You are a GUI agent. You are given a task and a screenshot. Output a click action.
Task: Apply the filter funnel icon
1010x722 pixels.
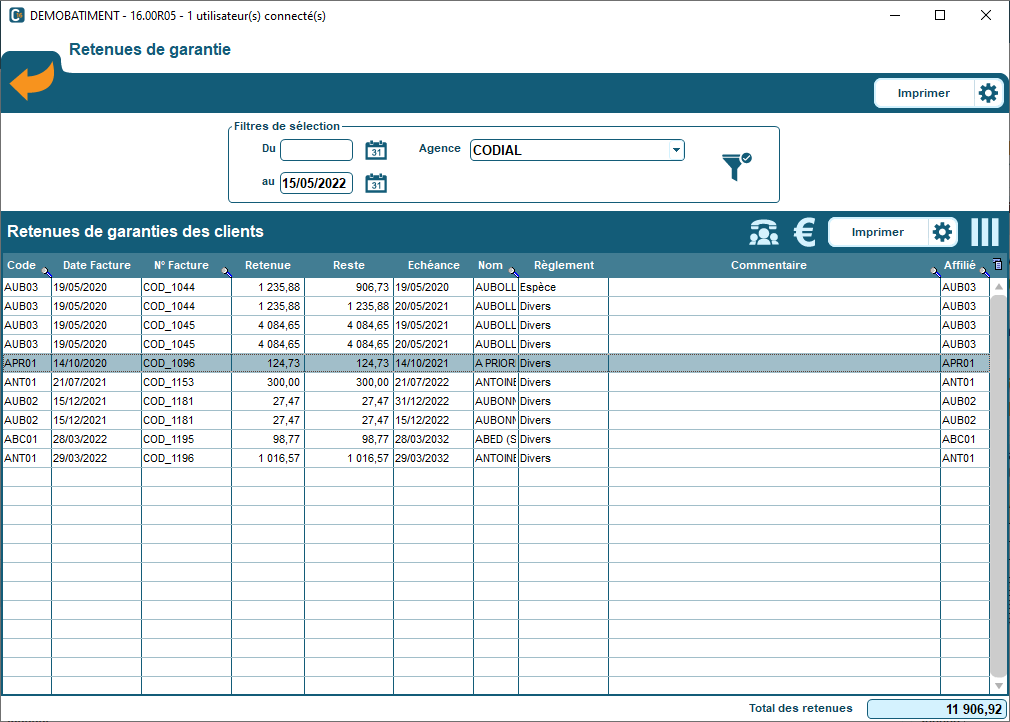click(x=736, y=166)
